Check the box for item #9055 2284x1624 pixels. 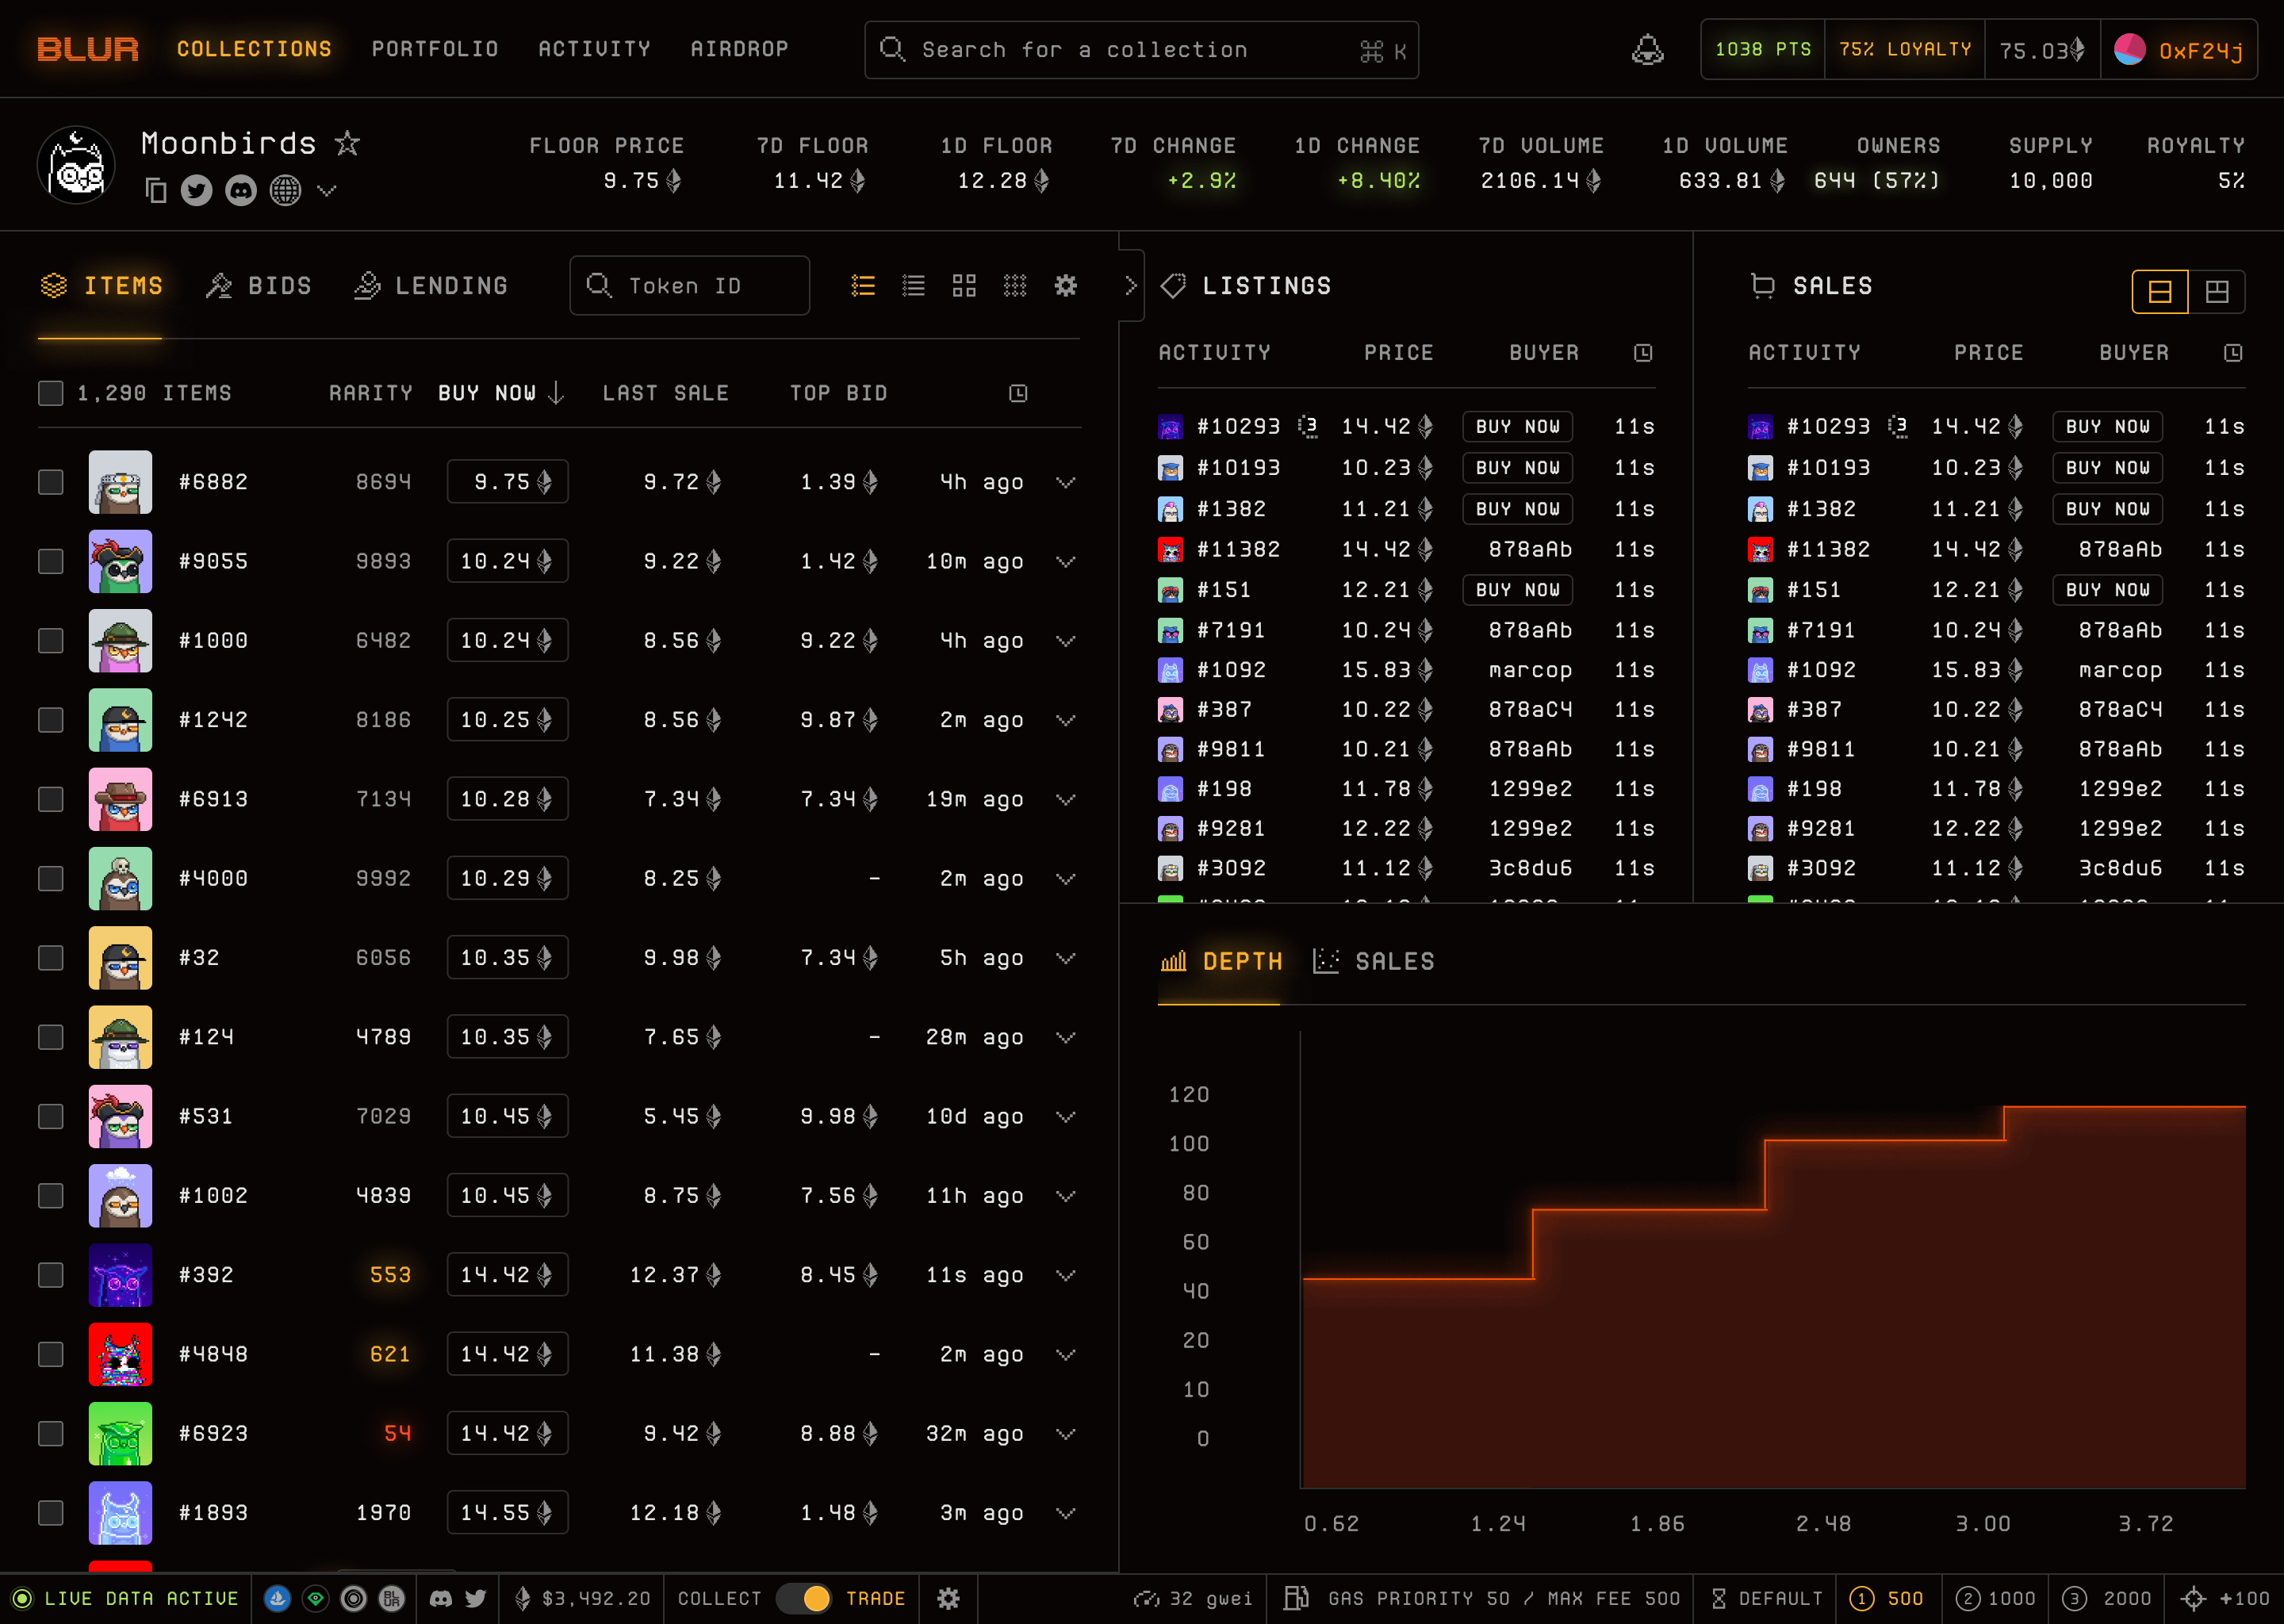click(x=50, y=561)
